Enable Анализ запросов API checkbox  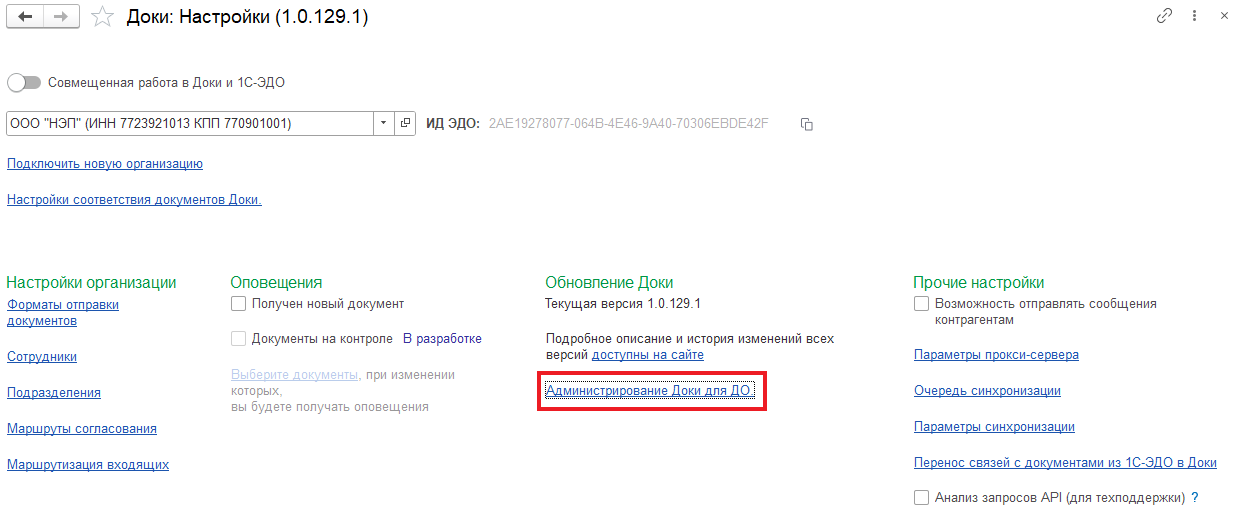(921, 497)
